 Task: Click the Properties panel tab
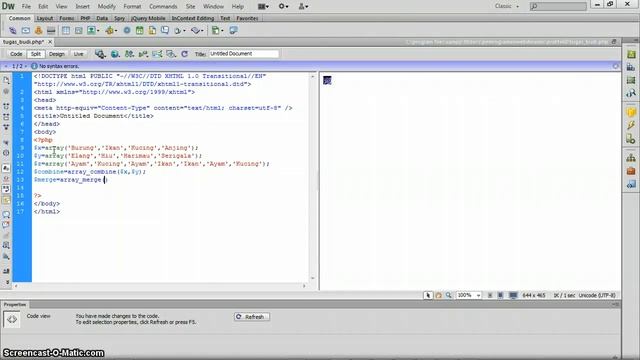15,304
